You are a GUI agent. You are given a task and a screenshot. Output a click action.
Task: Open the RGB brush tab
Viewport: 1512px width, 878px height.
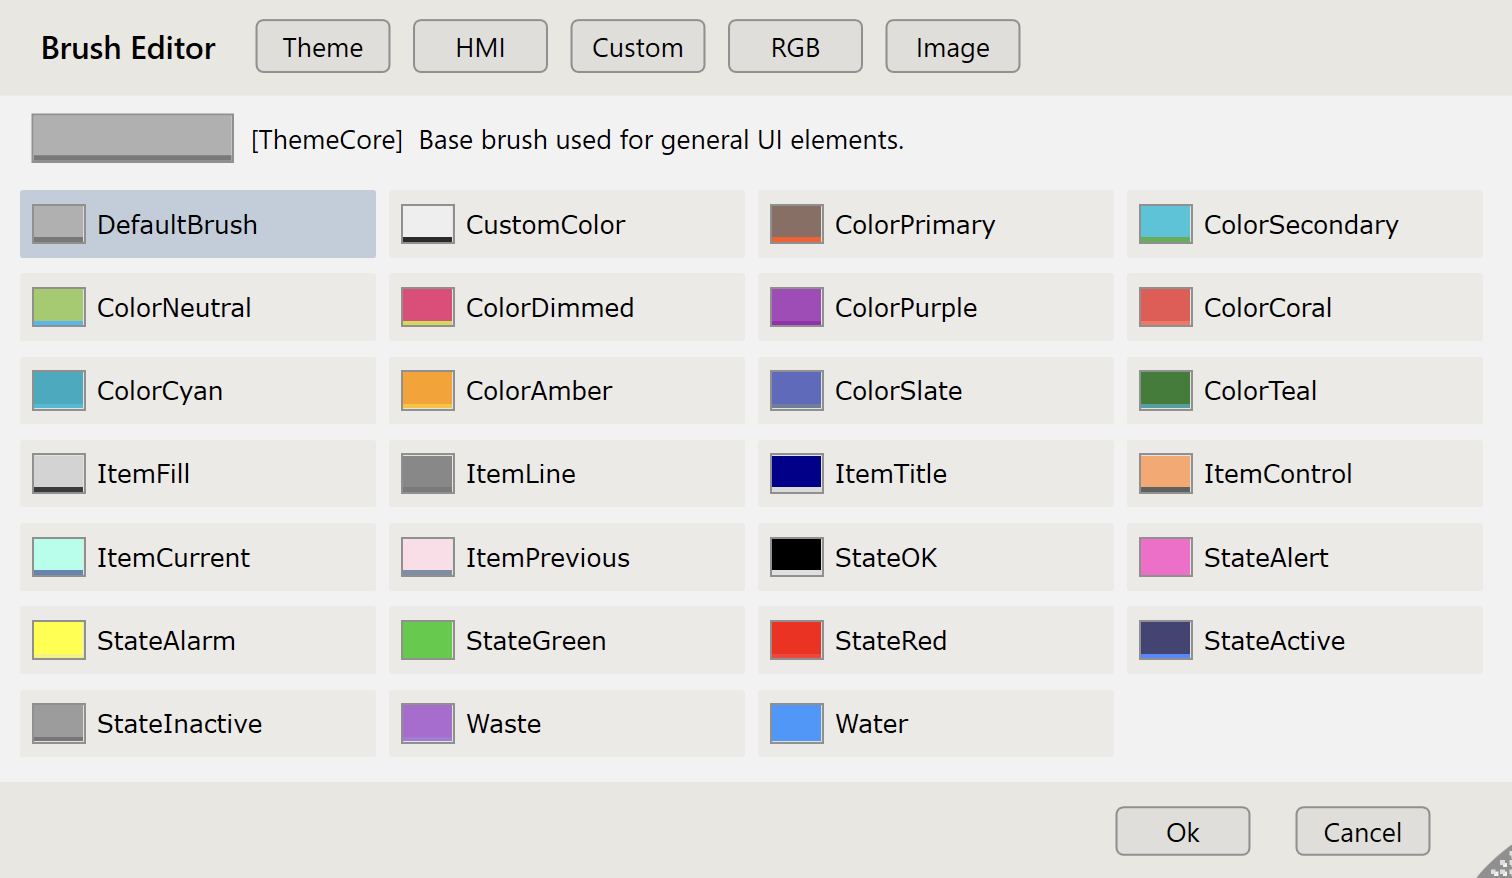(795, 47)
